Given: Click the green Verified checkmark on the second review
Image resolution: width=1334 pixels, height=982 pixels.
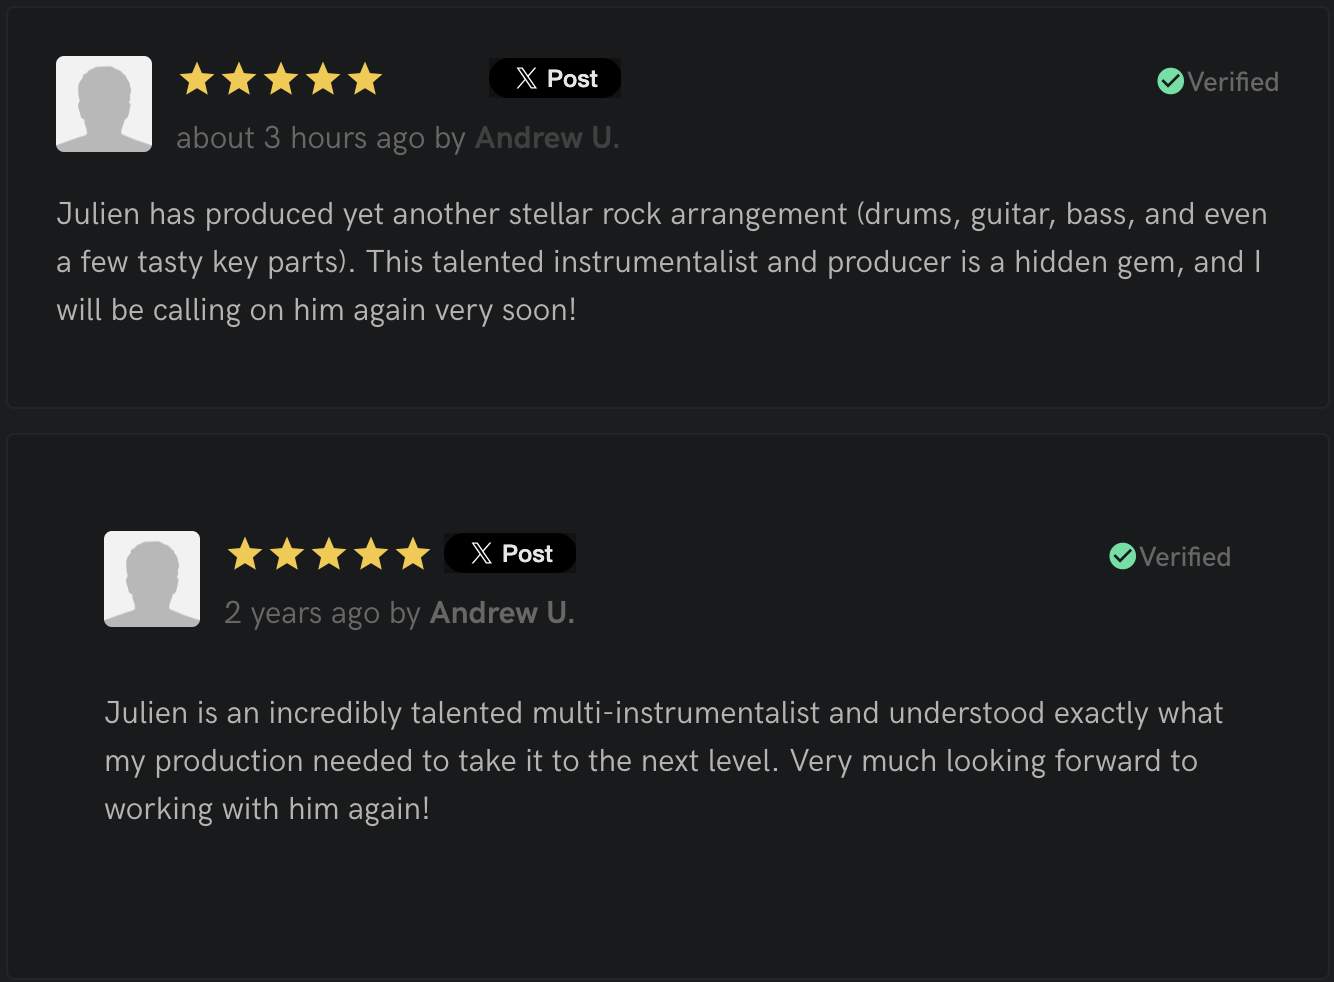Looking at the screenshot, I should [1122, 556].
